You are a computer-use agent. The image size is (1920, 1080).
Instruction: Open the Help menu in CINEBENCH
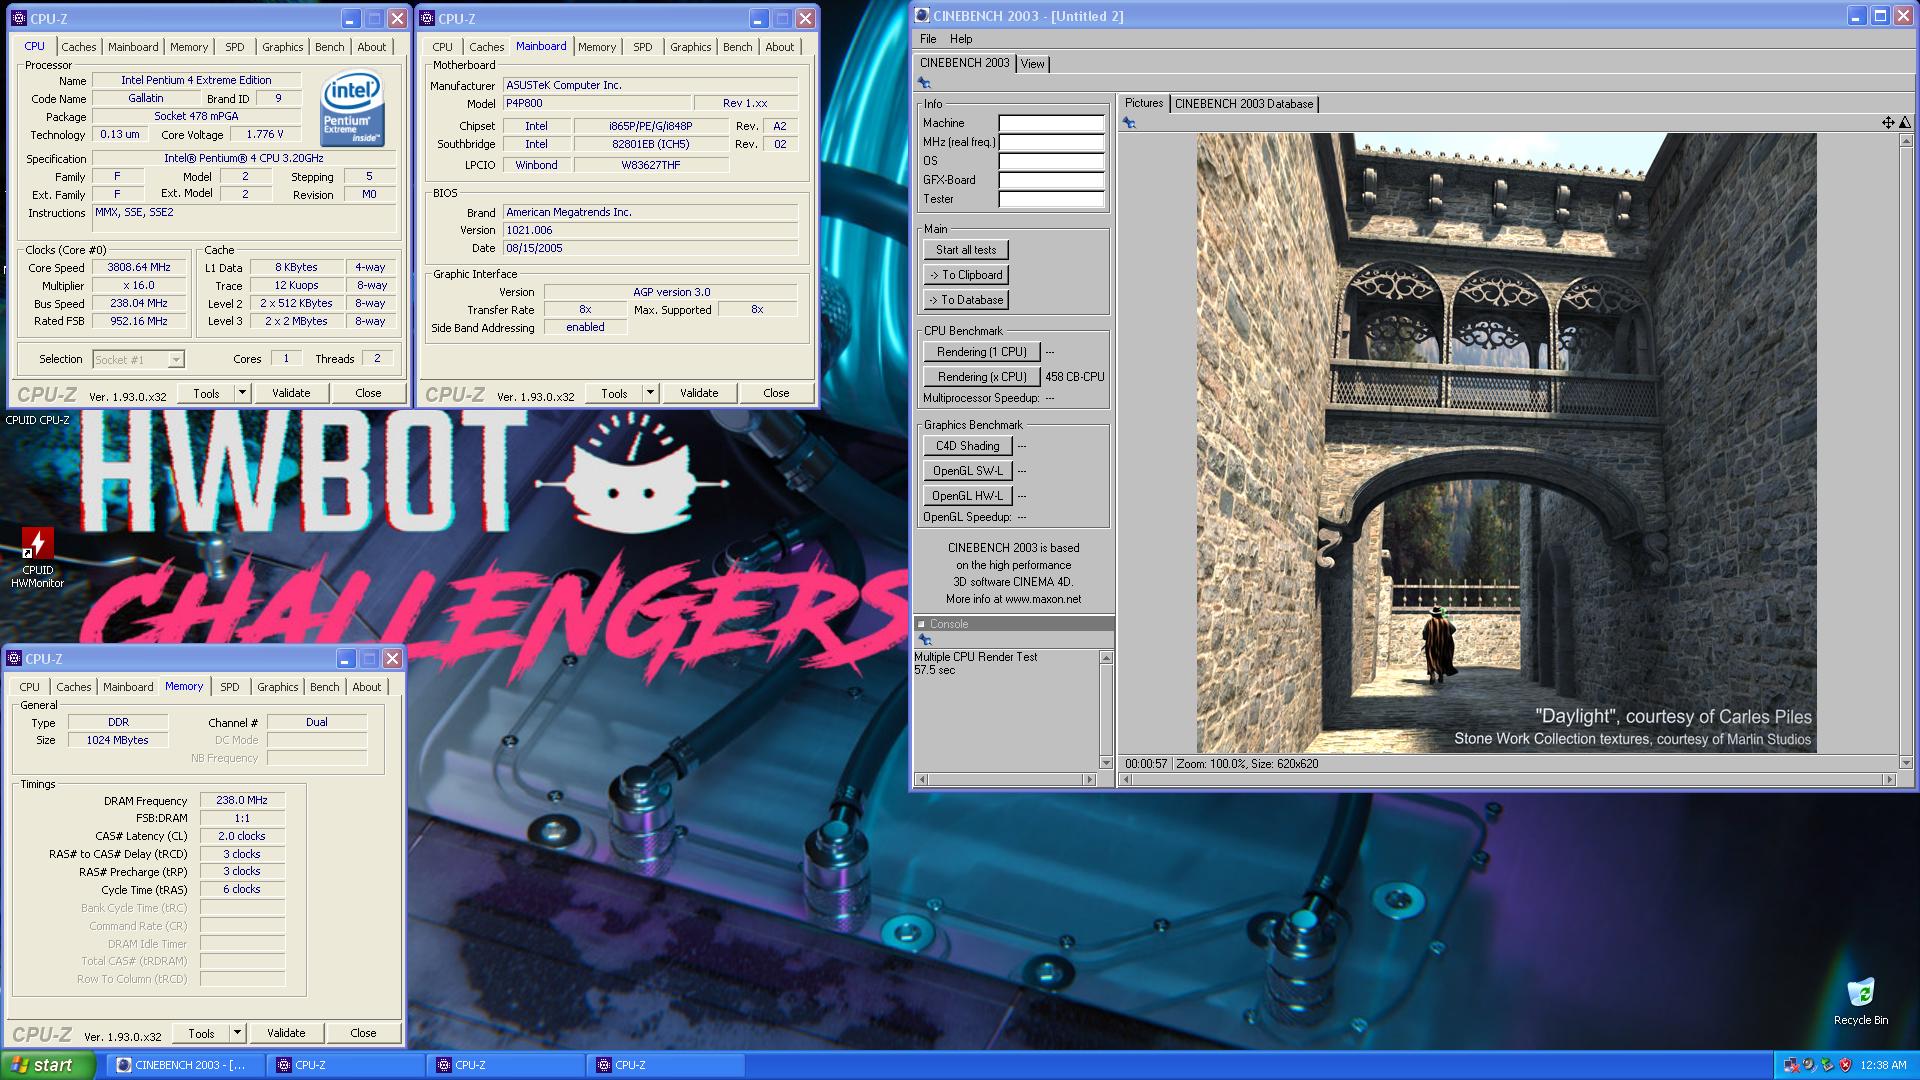pos(961,39)
